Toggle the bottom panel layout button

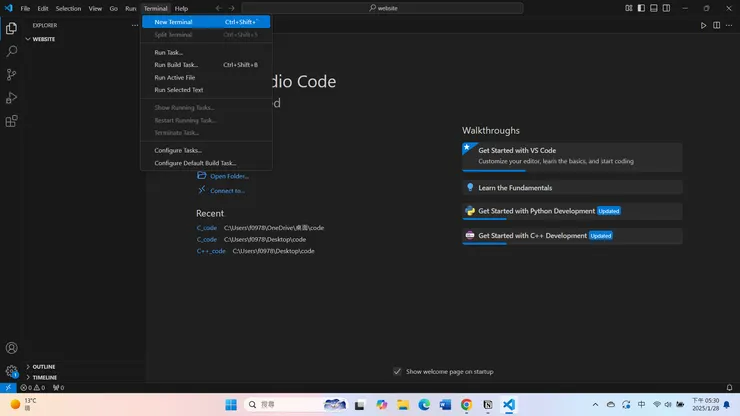tap(654, 8)
